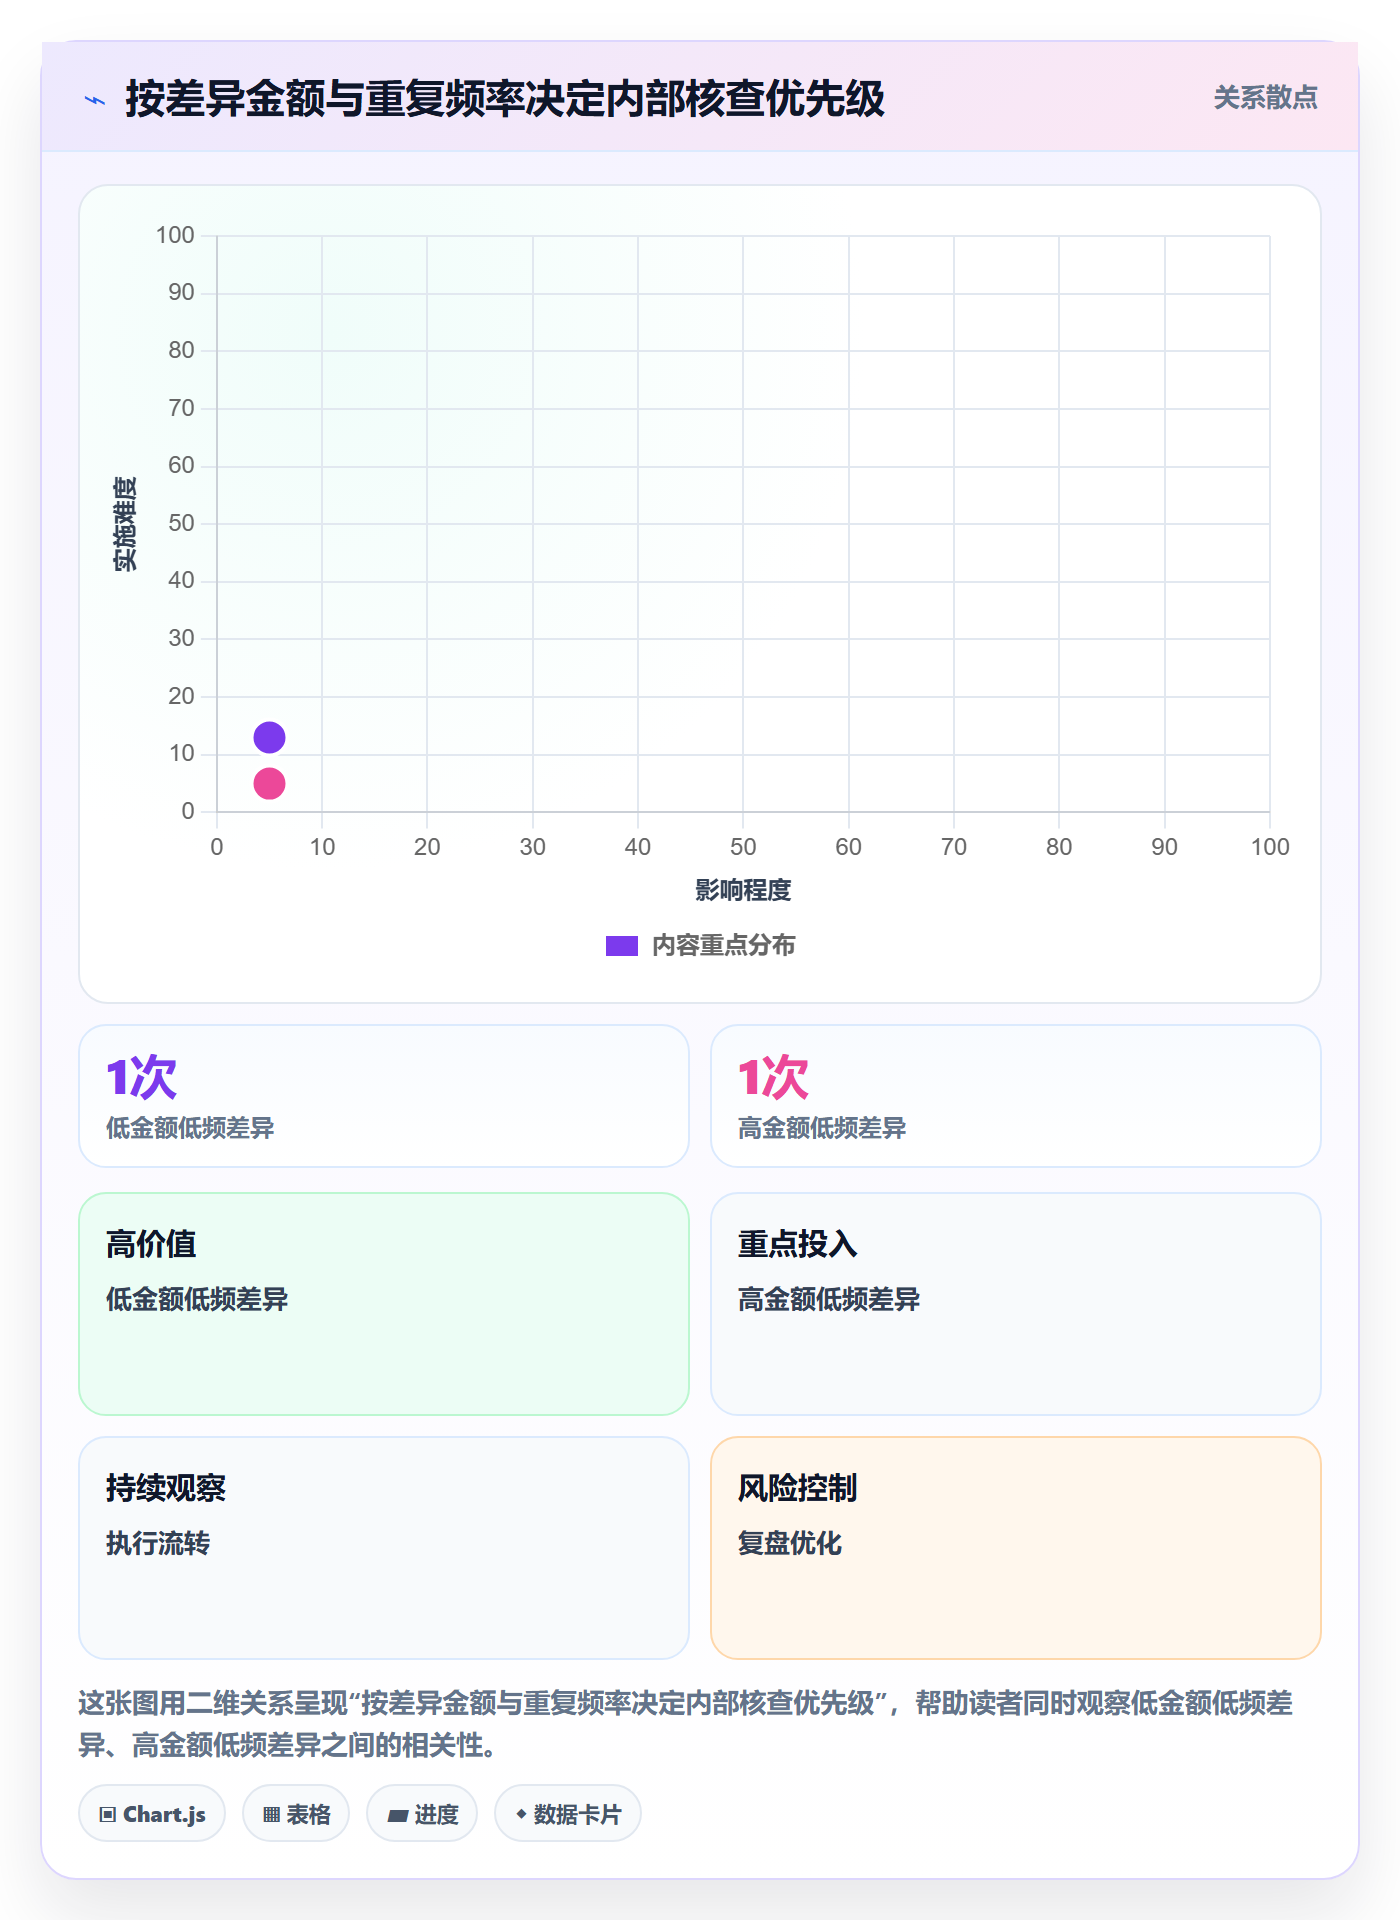1400x1920 pixels.
Task: Select the 重点投入 quadrant card
Action: (1016, 1304)
